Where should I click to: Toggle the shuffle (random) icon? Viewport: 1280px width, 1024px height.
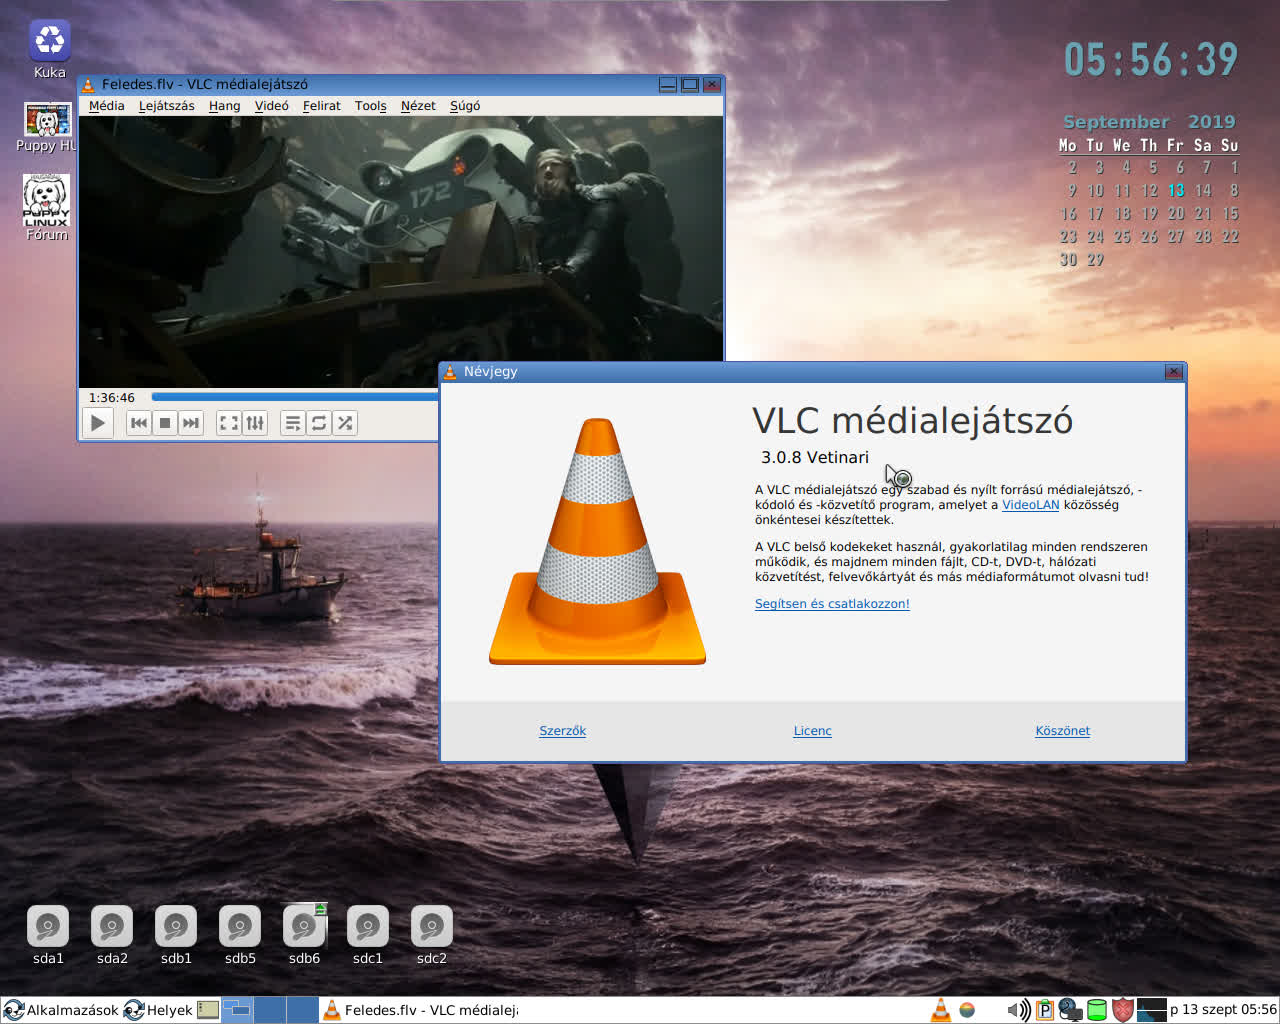tap(345, 423)
